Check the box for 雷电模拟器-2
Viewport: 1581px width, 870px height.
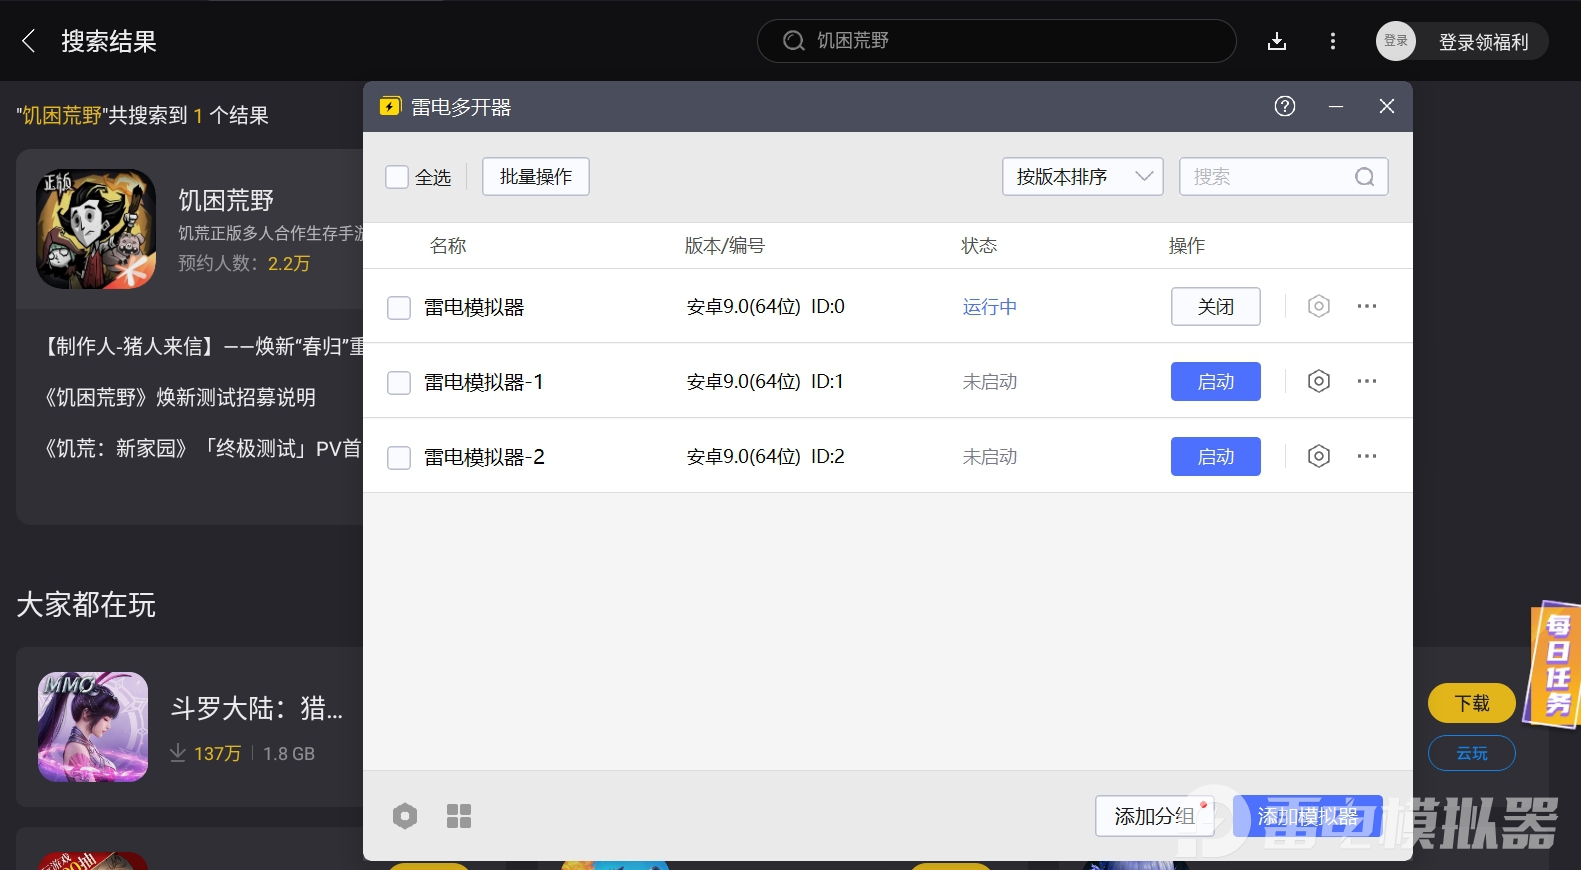pyautogui.click(x=399, y=457)
